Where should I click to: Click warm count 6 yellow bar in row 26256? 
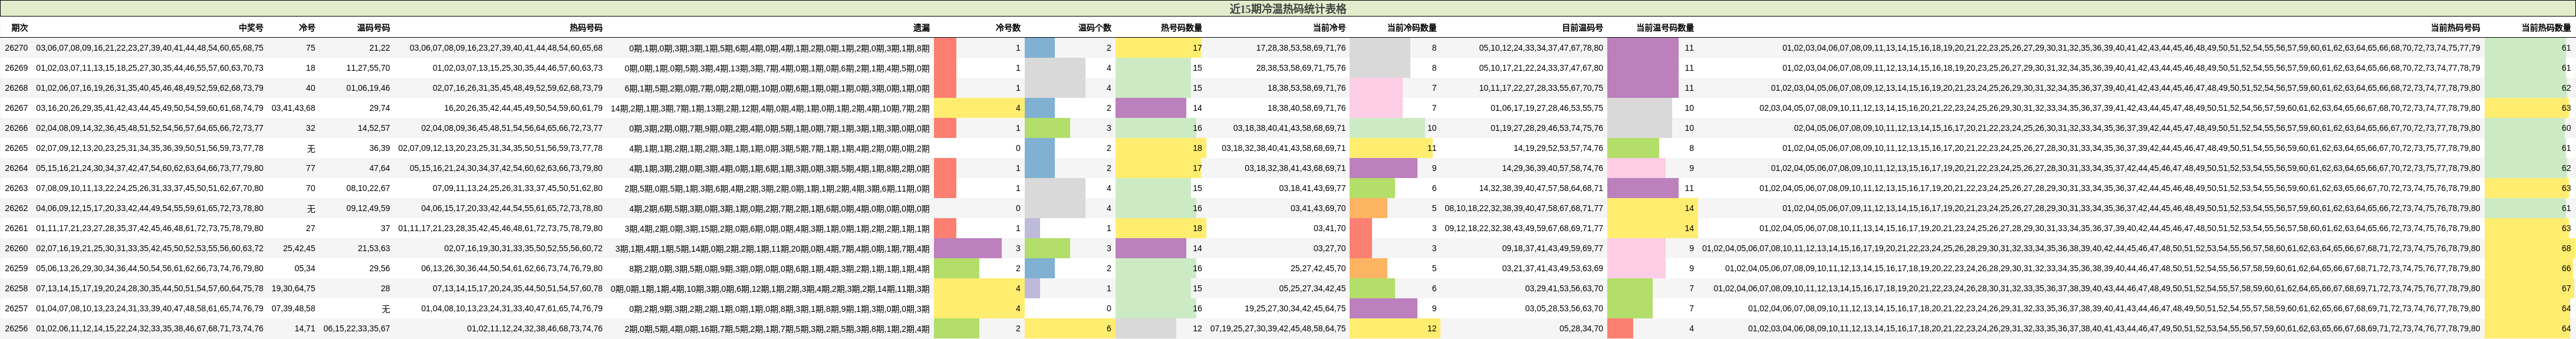pos(1069,328)
